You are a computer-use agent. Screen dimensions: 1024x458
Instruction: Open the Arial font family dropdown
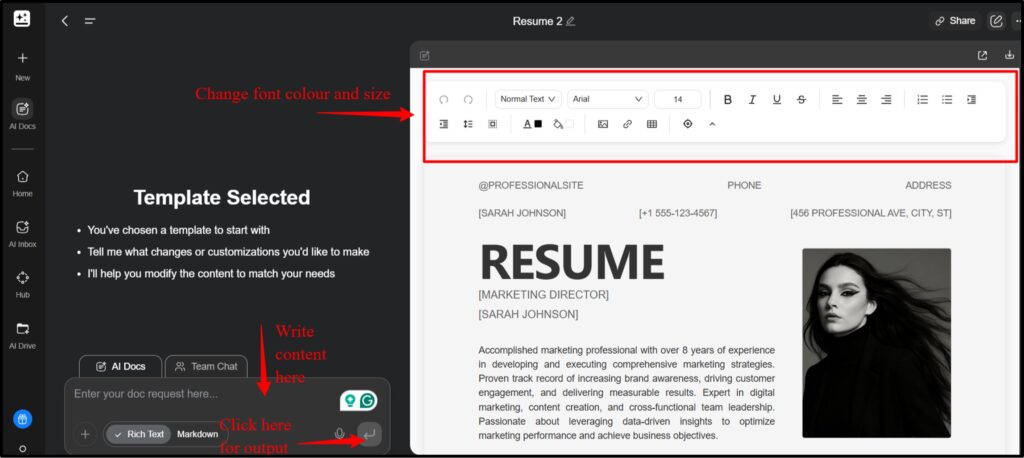[608, 99]
